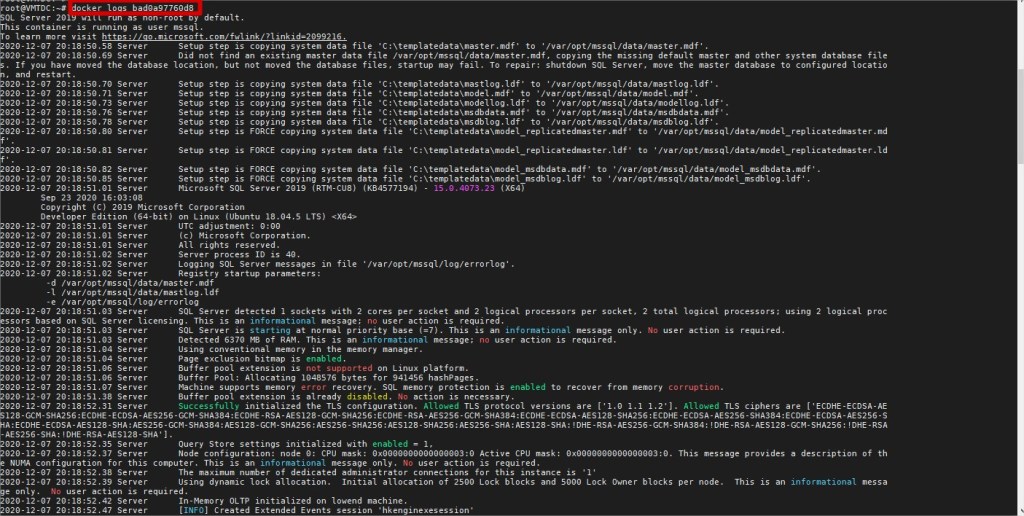
Task: Click 'Using dynamic lock allocation' log entry
Action: pyautogui.click(x=250, y=481)
